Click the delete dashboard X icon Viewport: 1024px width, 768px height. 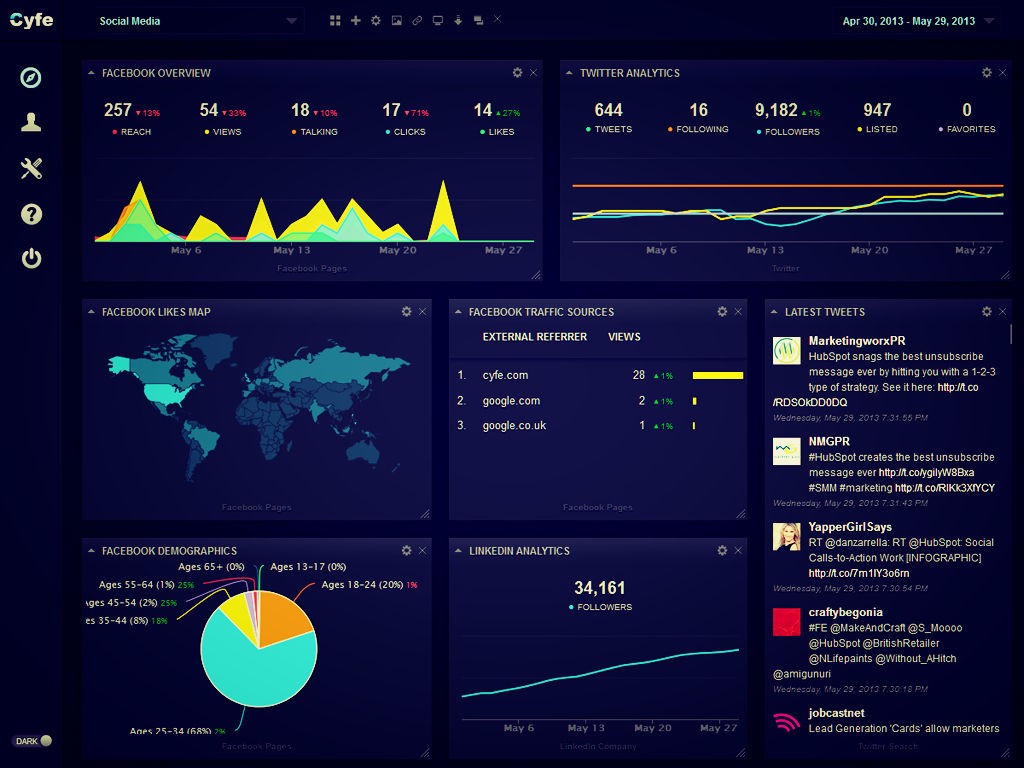tap(498, 19)
